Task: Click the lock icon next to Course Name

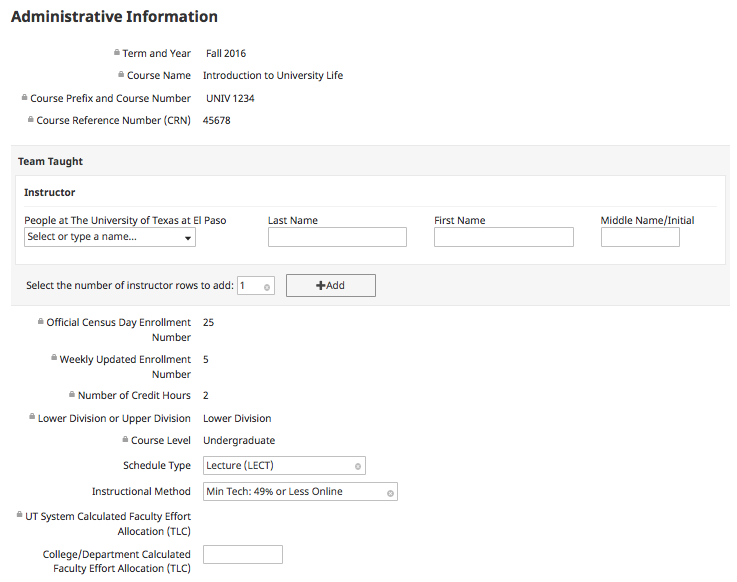Action: (x=121, y=74)
